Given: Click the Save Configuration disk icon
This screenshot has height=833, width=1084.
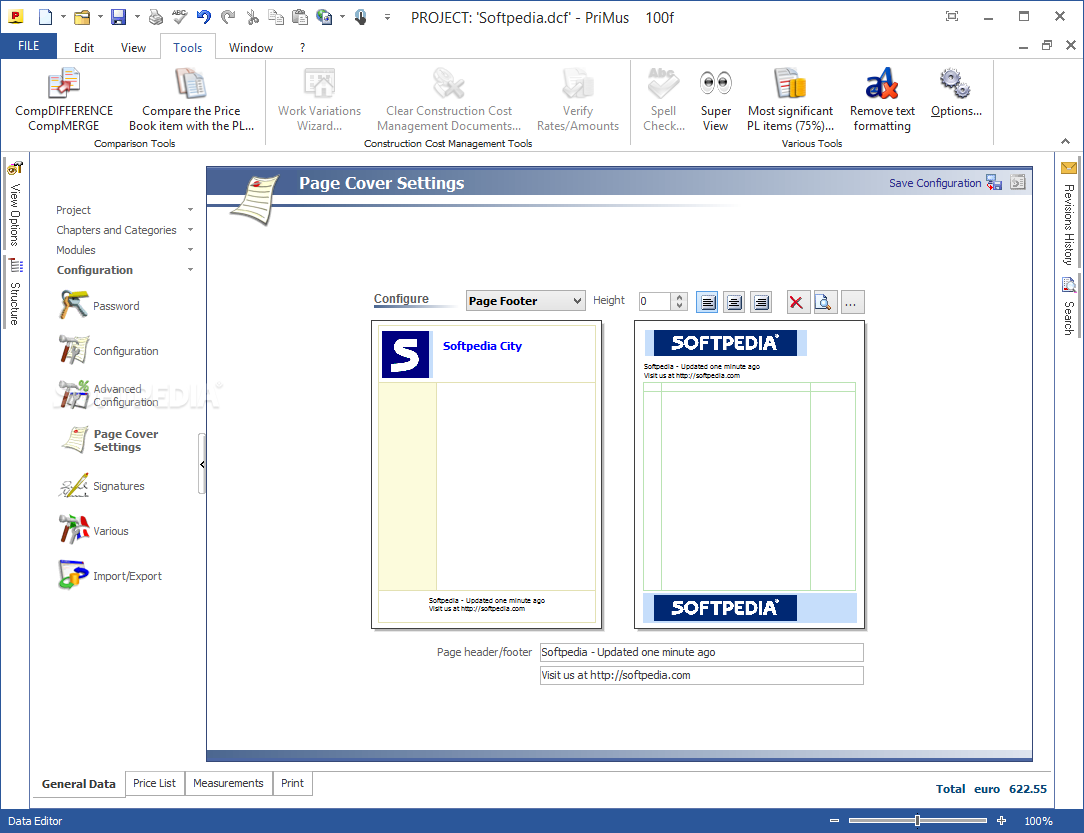Looking at the screenshot, I should 994,182.
